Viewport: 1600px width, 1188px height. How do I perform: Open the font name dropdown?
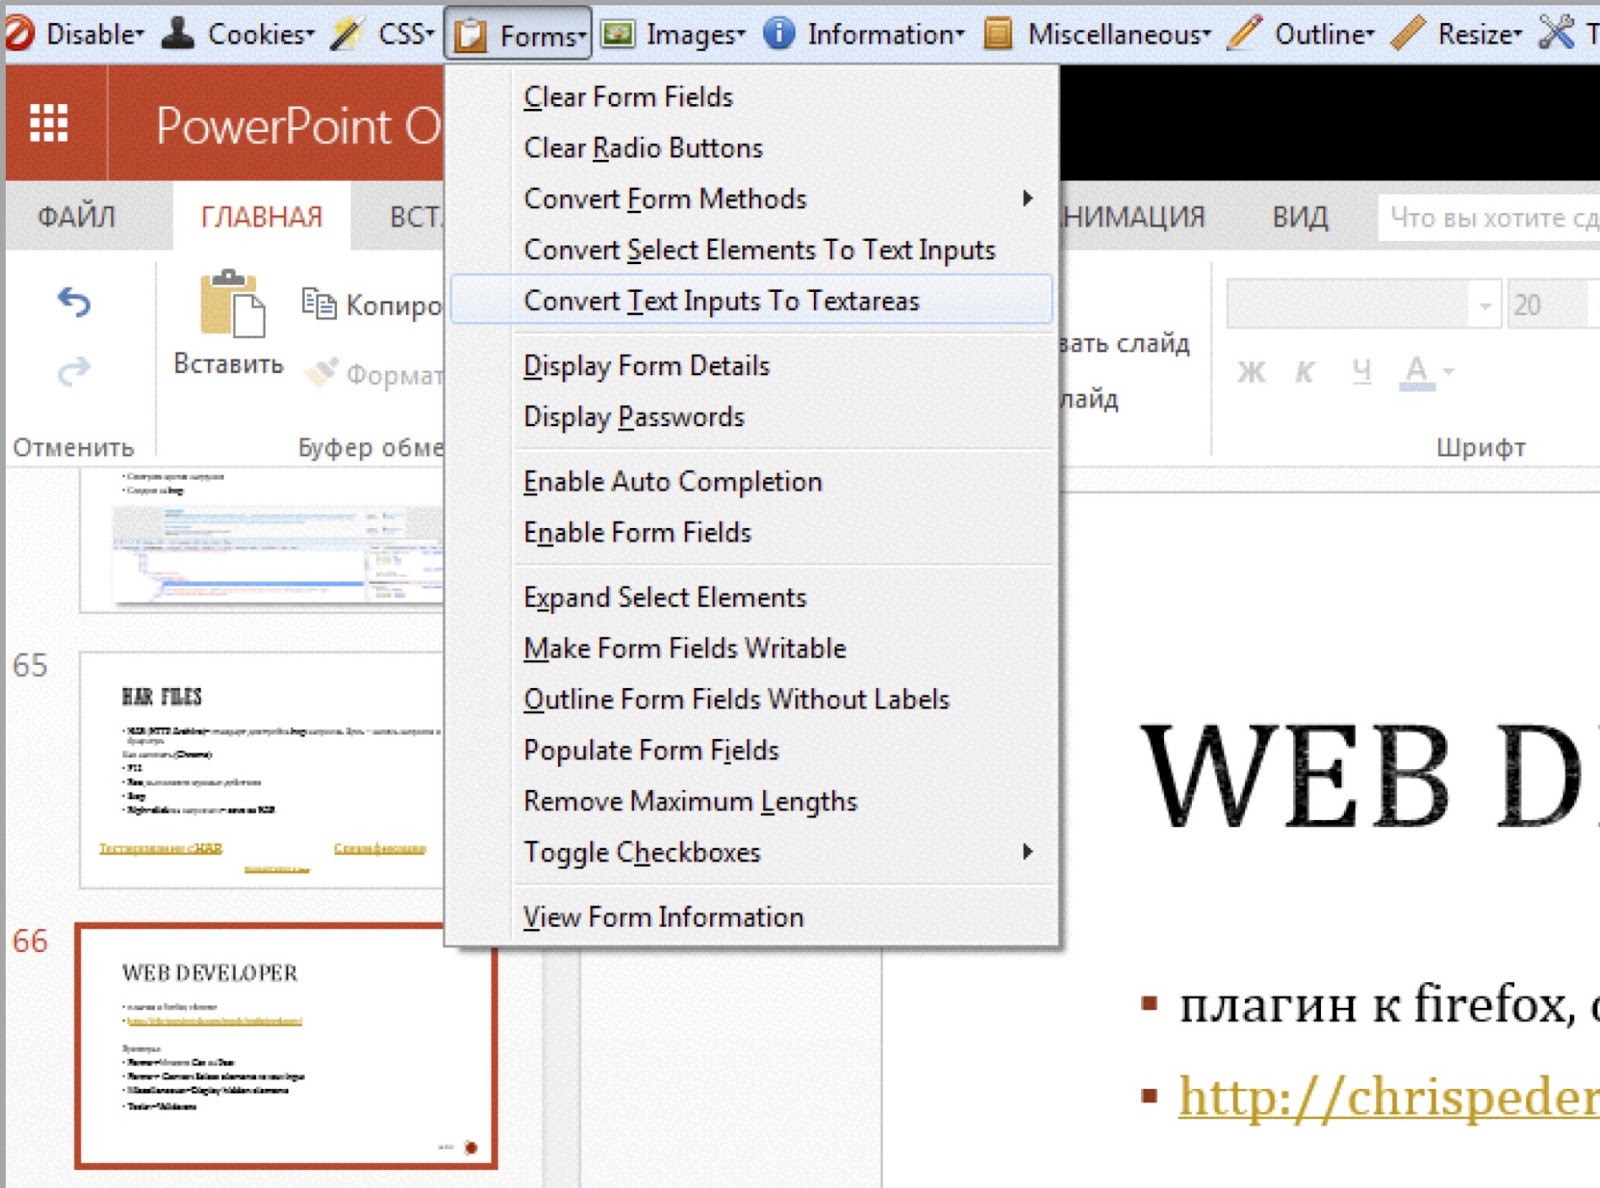tap(1485, 305)
